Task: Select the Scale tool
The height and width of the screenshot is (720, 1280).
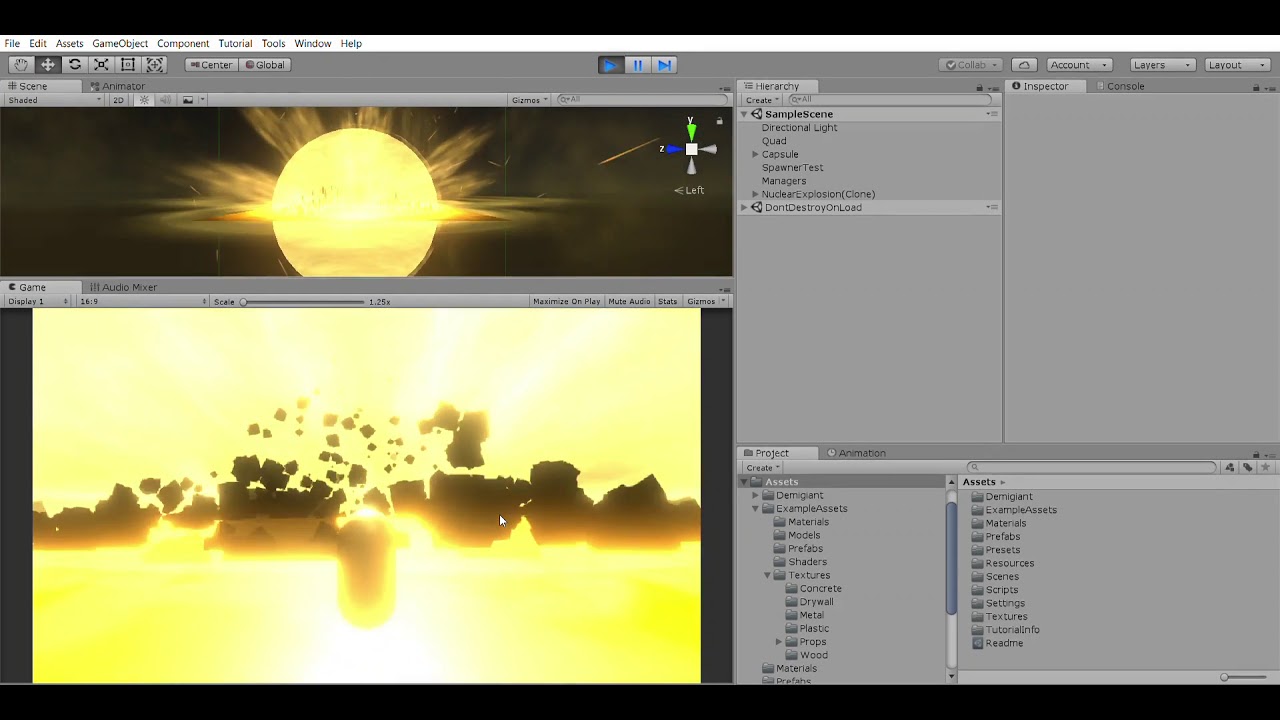Action: tap(101, 65)
